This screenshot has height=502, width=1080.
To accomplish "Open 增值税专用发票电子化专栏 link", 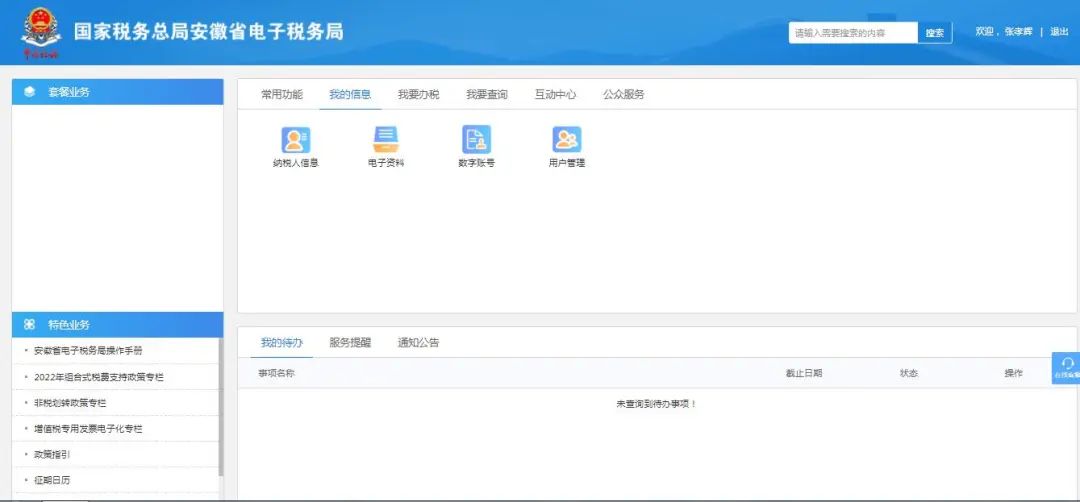I will 88,428.
